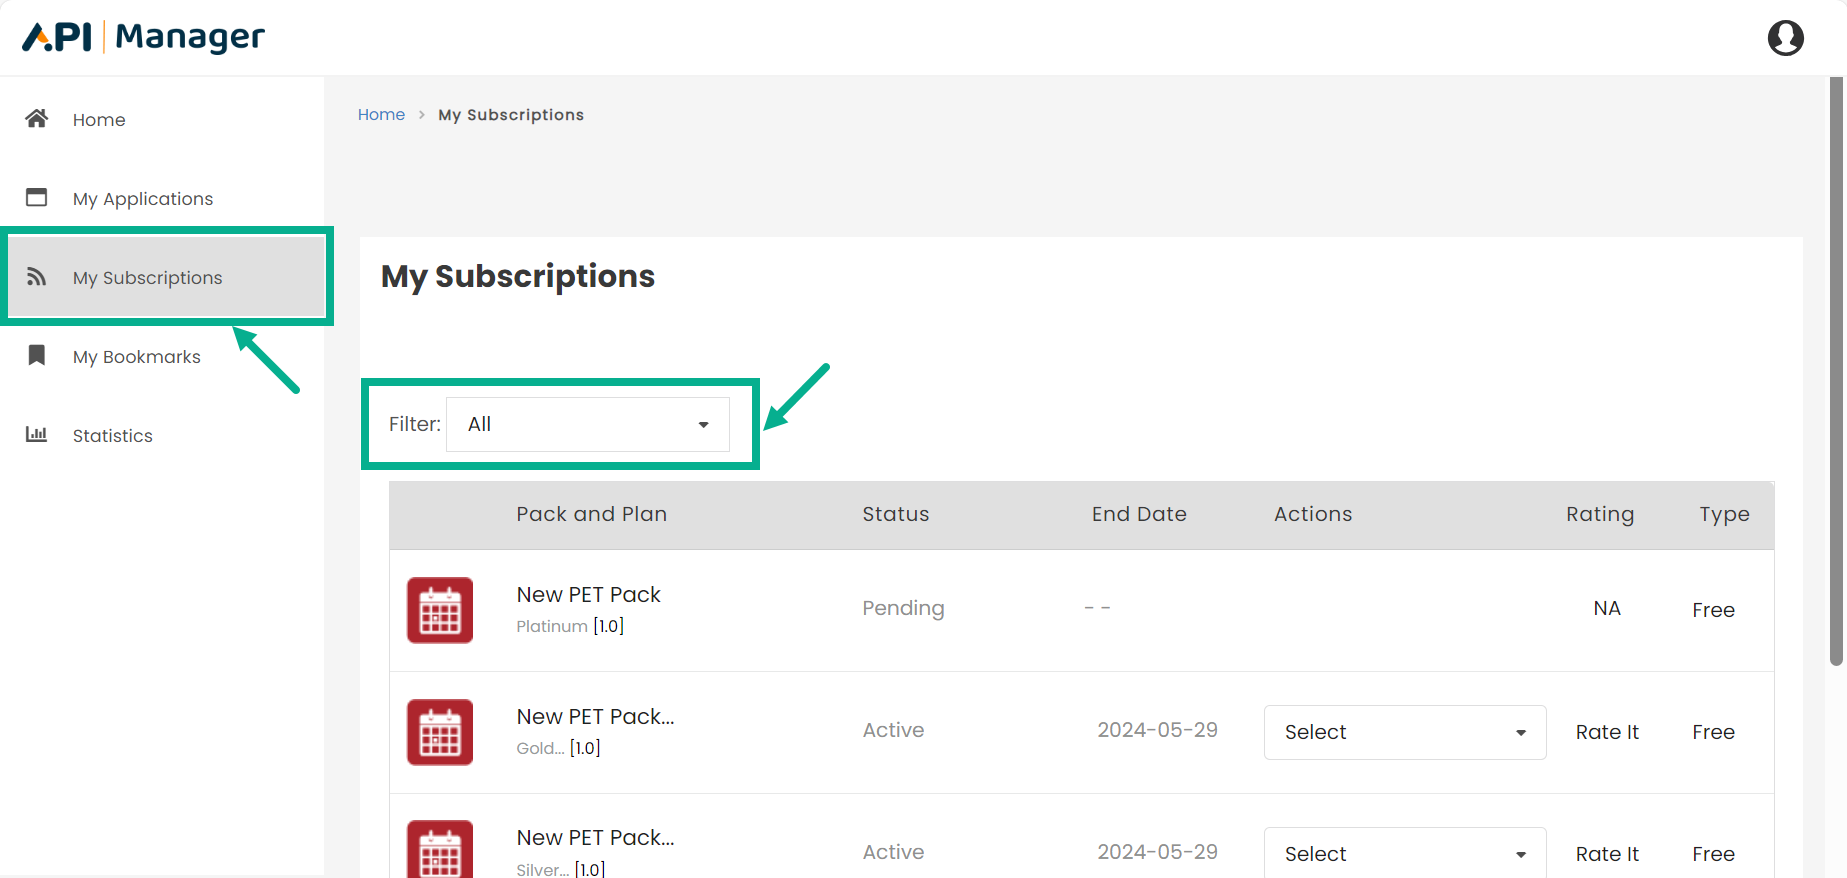The height and width of the screenshot is (878, 1847).
Task: Click the End Date column header
Action: [1139, 514]
